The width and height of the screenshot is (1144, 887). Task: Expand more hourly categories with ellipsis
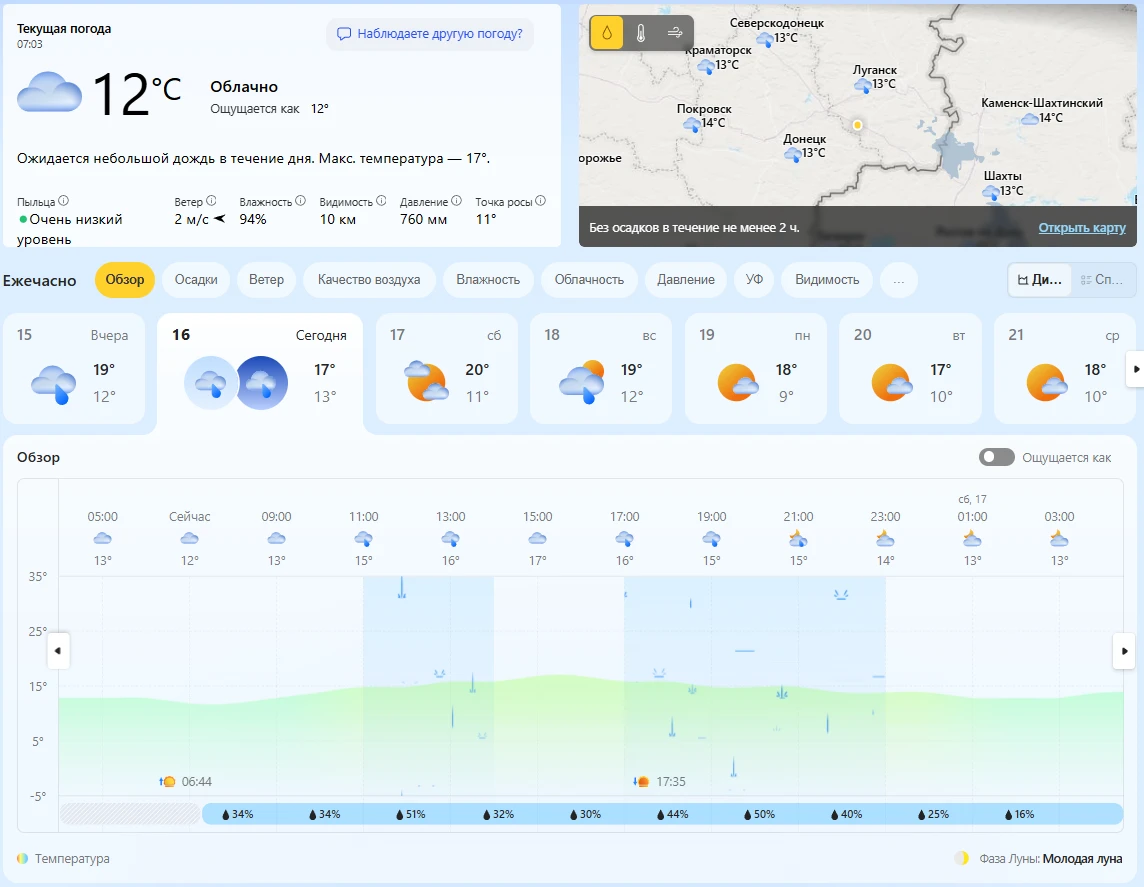899,280
